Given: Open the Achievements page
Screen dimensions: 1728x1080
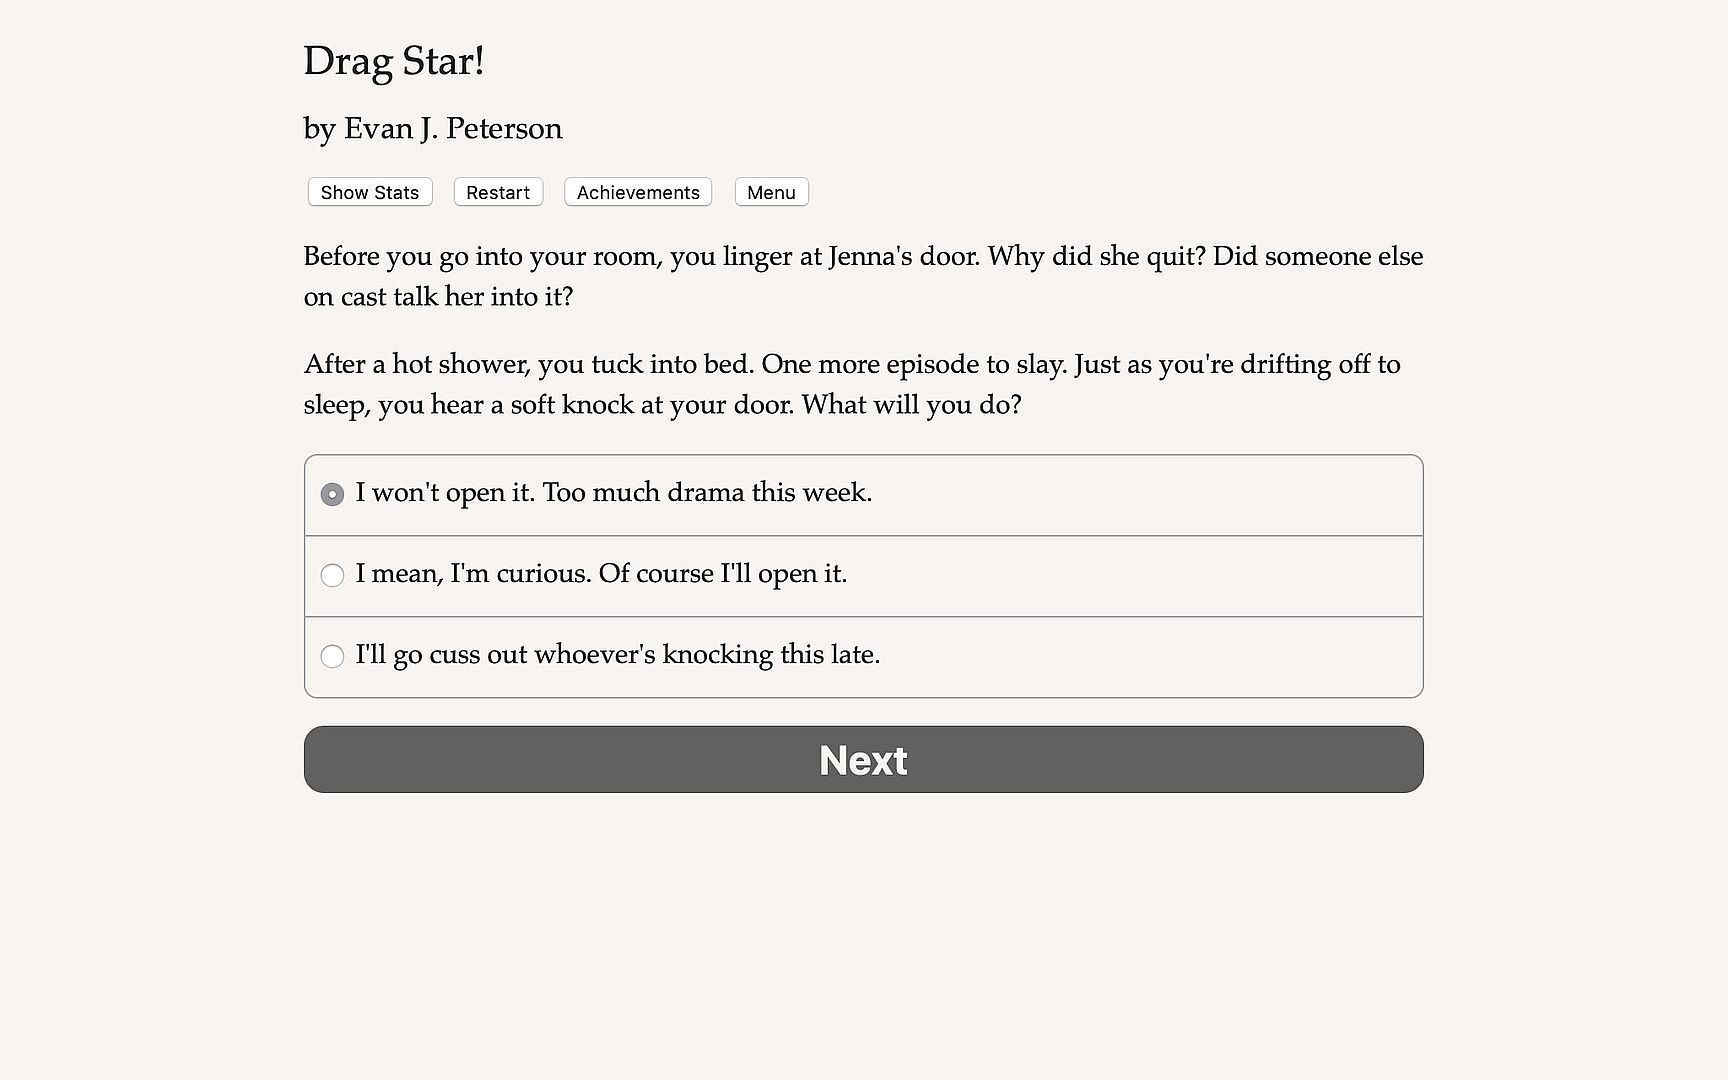Looking at the screenshot, I should tap(638, 192).
